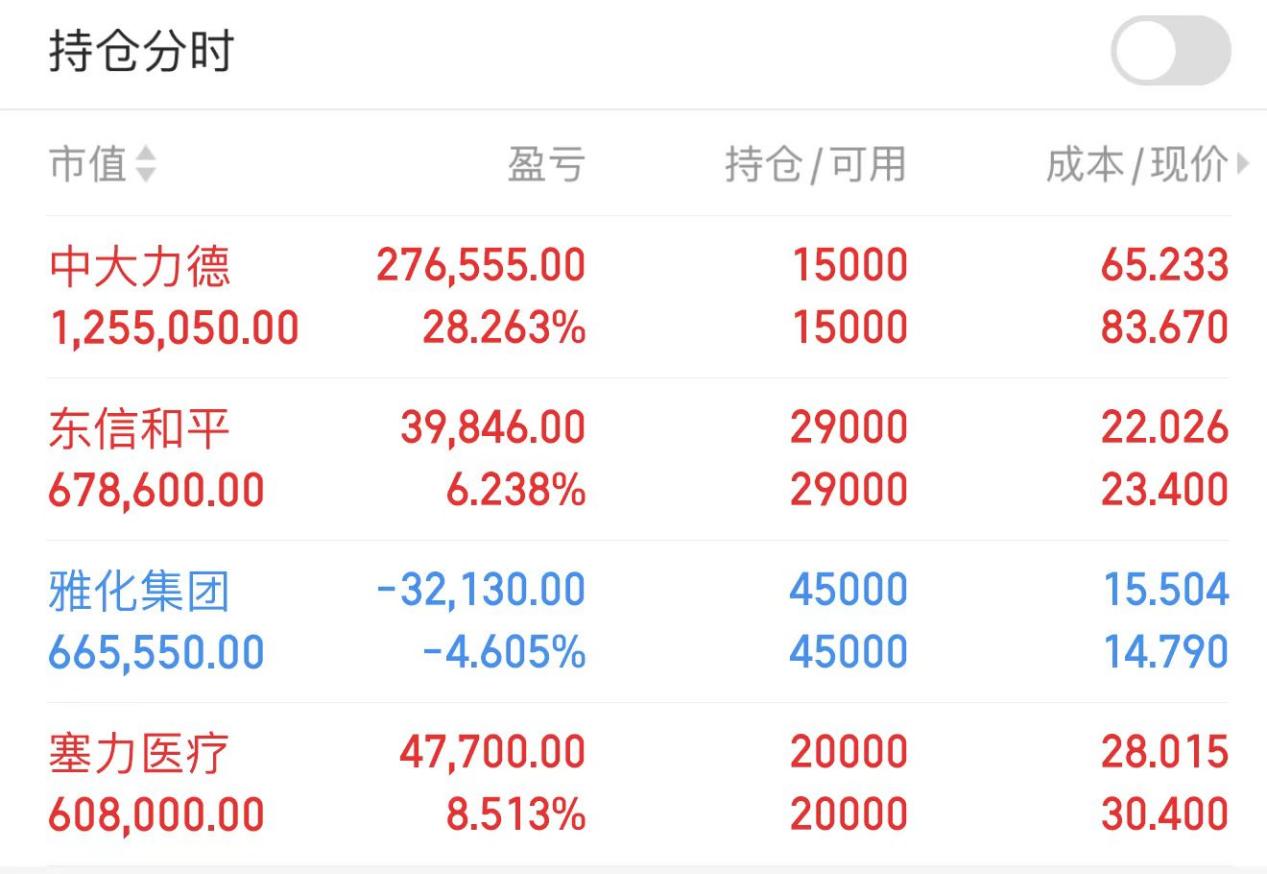Open 塞力医疗 stock holding
The height and width of the screenshot is (874, 1267).
[140, 752]
